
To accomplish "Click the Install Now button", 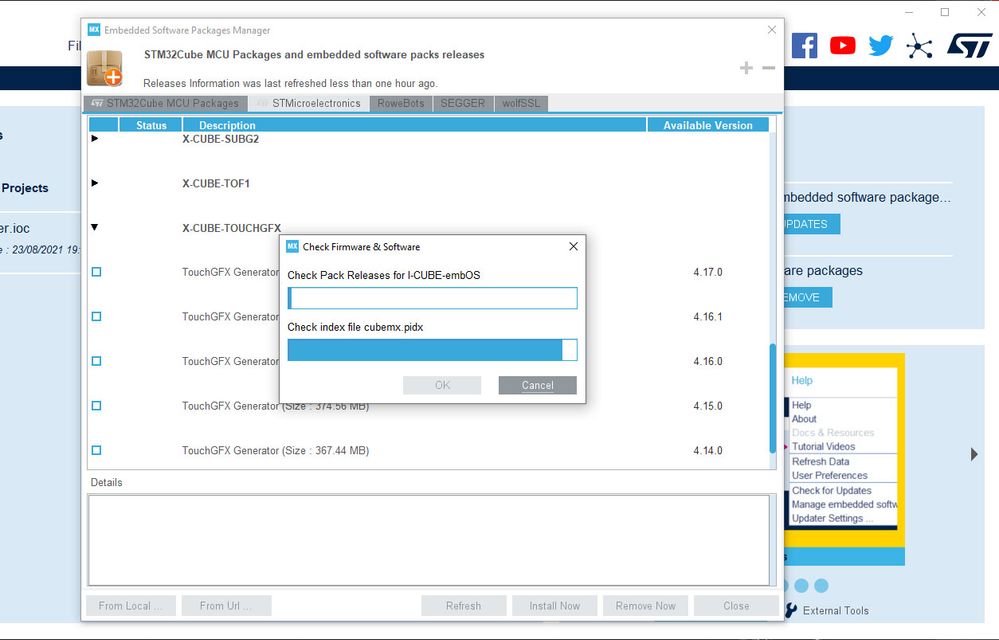I will click(555, 606).
